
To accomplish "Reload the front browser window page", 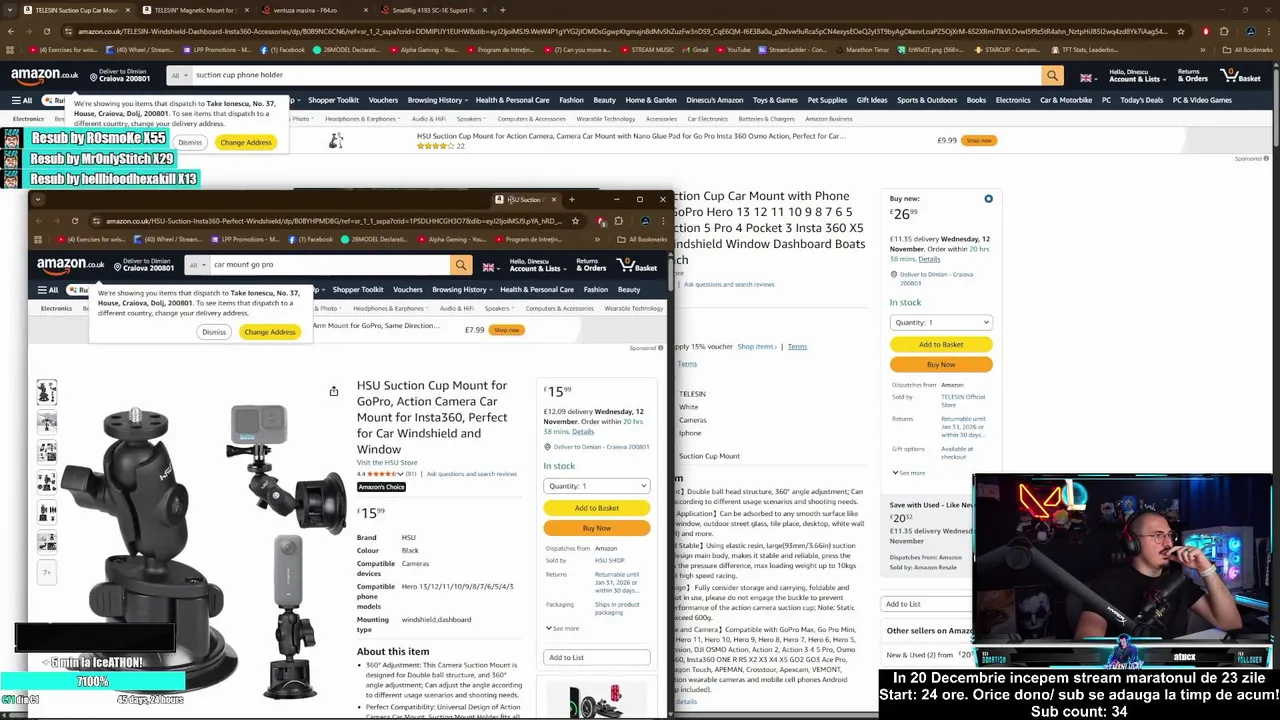I will (75, 221).
